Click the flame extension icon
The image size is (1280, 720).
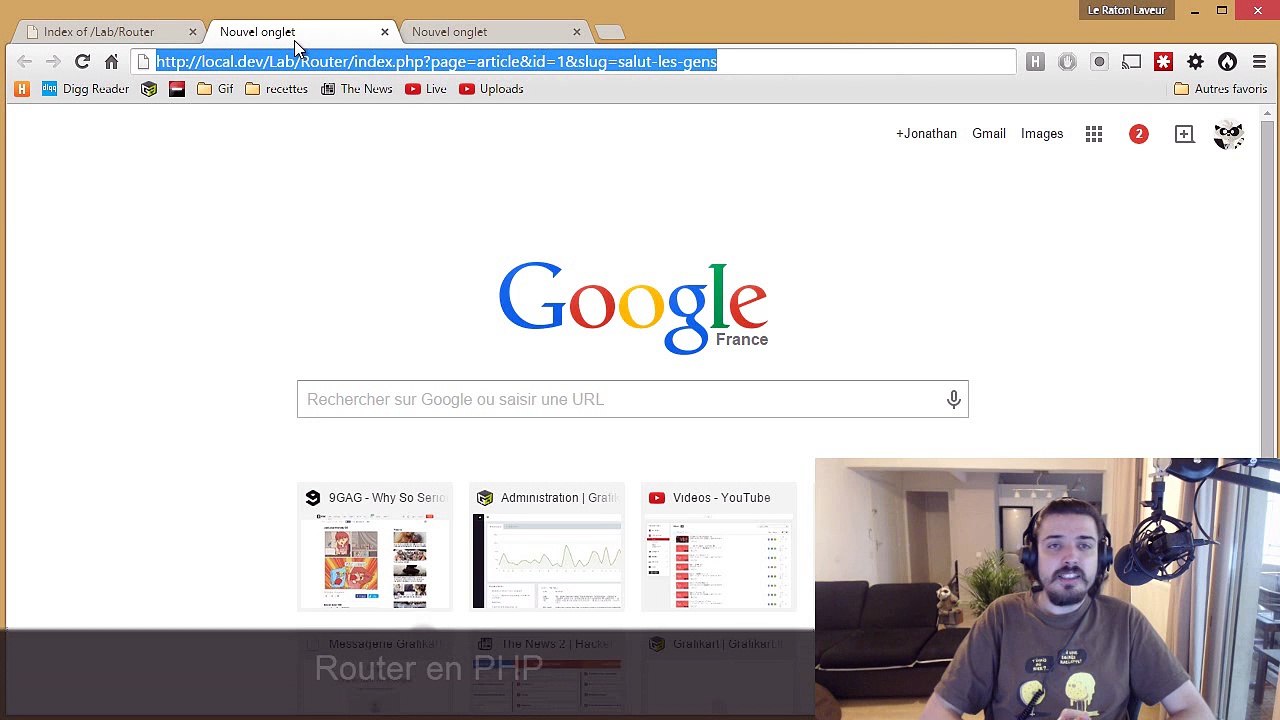pos(1227,62)
